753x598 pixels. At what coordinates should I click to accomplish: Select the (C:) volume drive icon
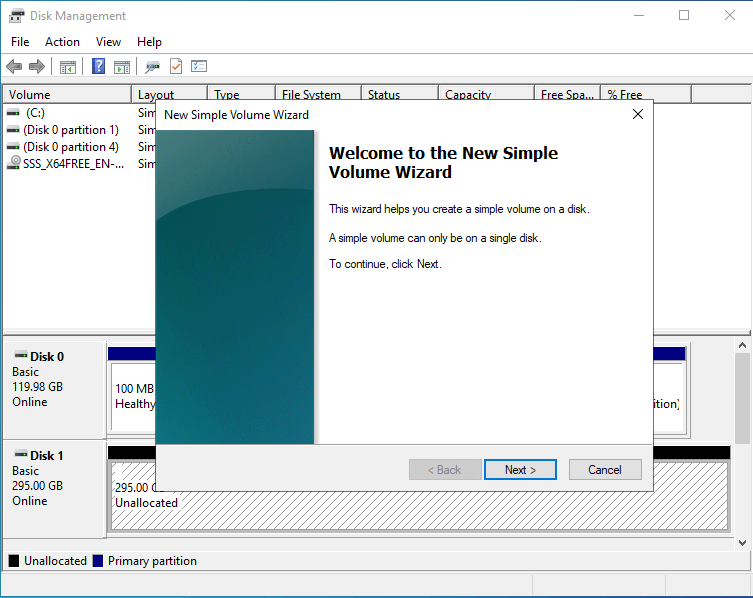[13, 113]
